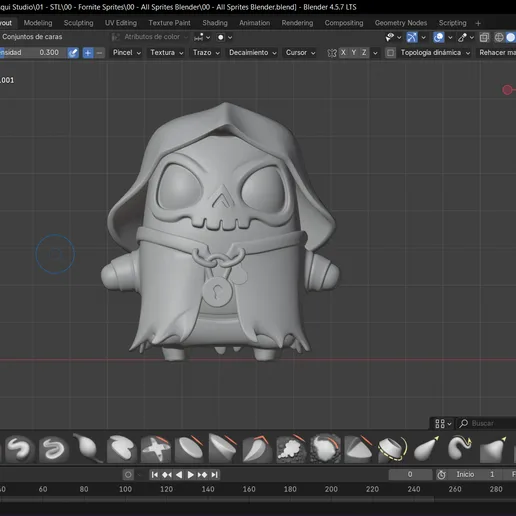
Task: Click the Rehacer malla button
Action: 497,53
